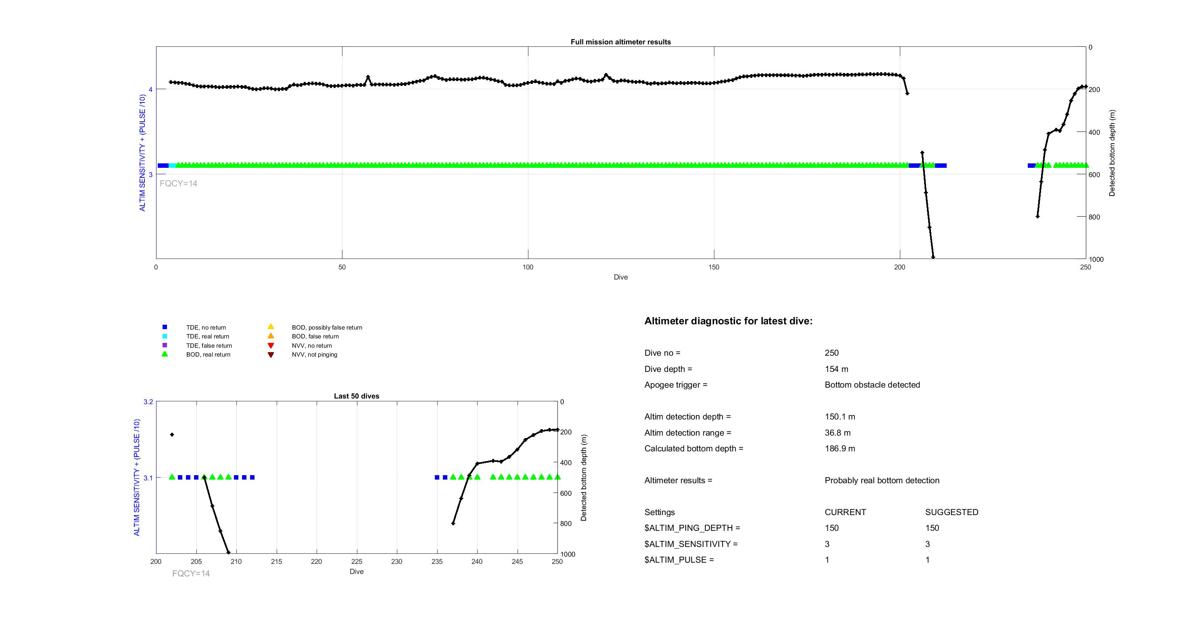
Task: Click the orange triangle BOD false return legend marker
Action: click(270, 336)
